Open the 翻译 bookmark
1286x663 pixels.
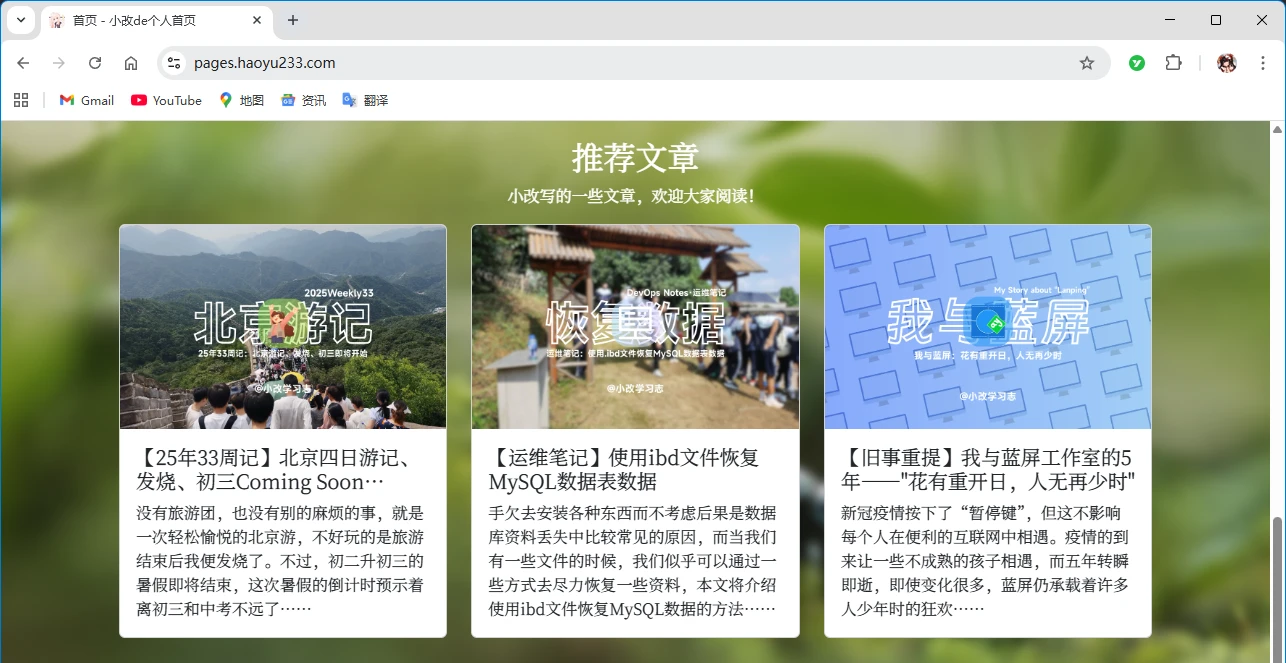365,100
